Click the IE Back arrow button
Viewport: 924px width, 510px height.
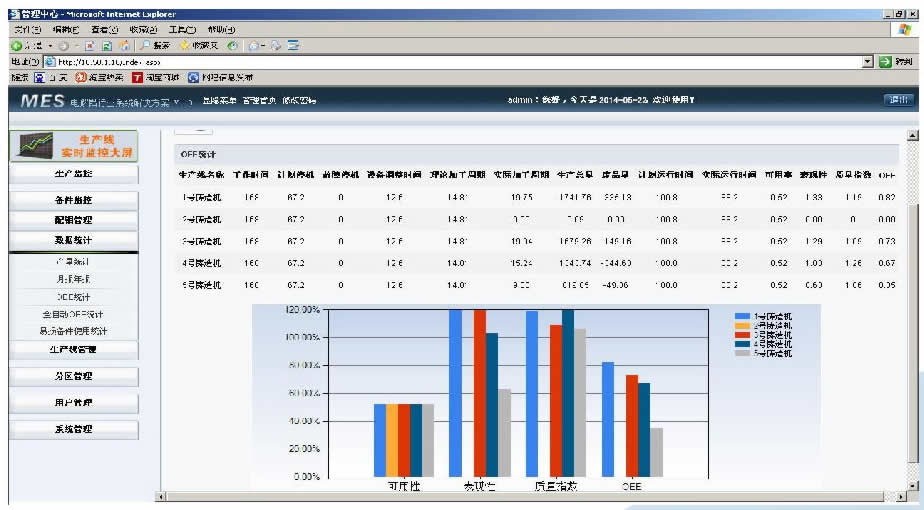(17, 46)
